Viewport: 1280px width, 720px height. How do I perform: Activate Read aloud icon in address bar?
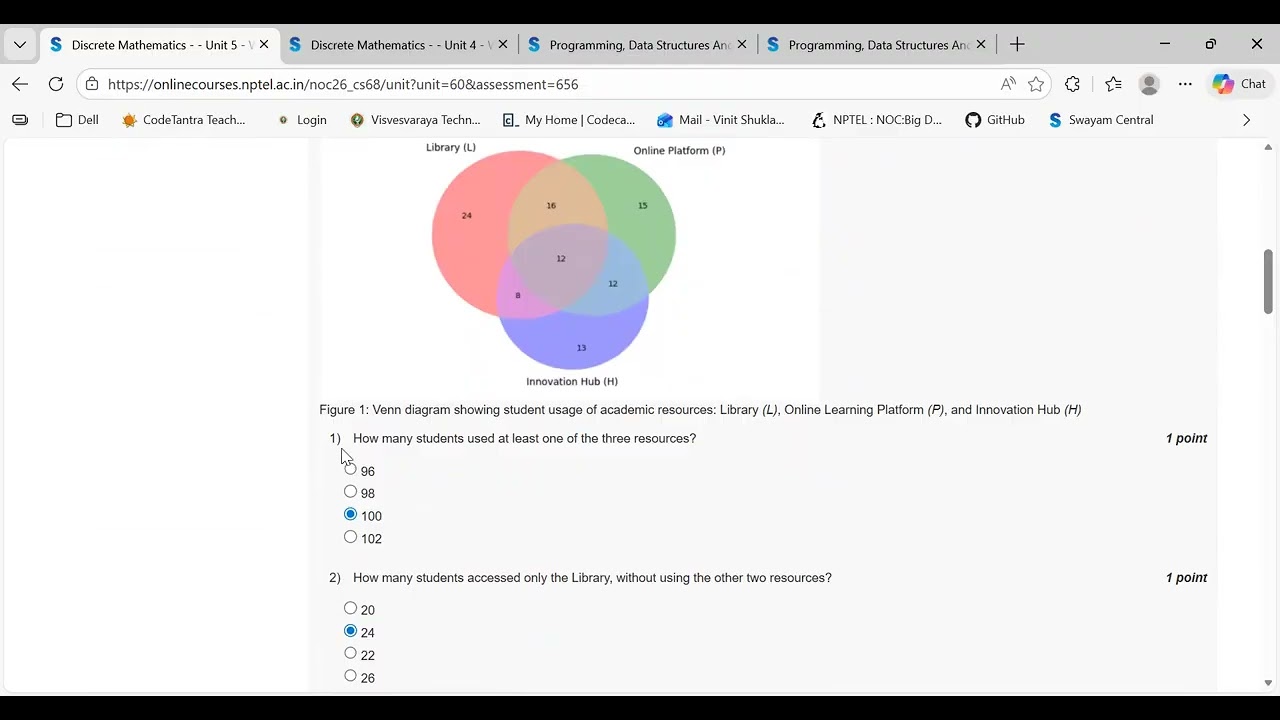1008,84
